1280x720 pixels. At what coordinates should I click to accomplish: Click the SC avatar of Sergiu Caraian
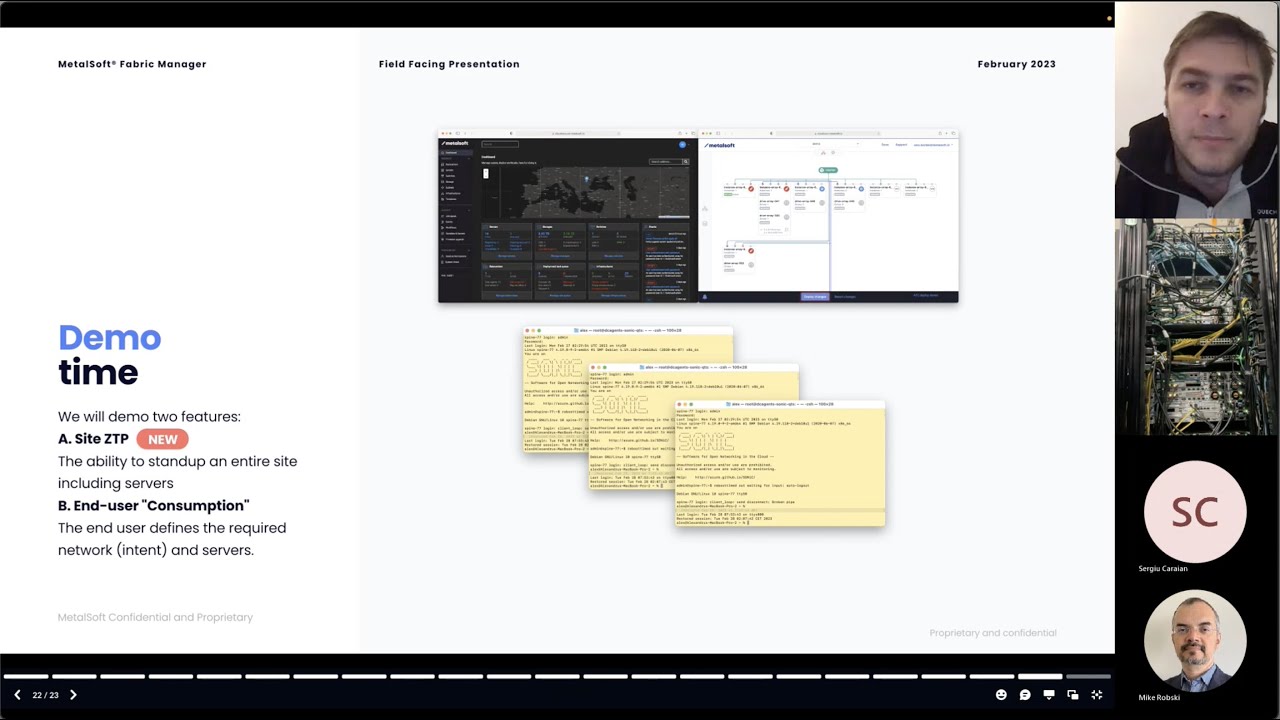1195,512
